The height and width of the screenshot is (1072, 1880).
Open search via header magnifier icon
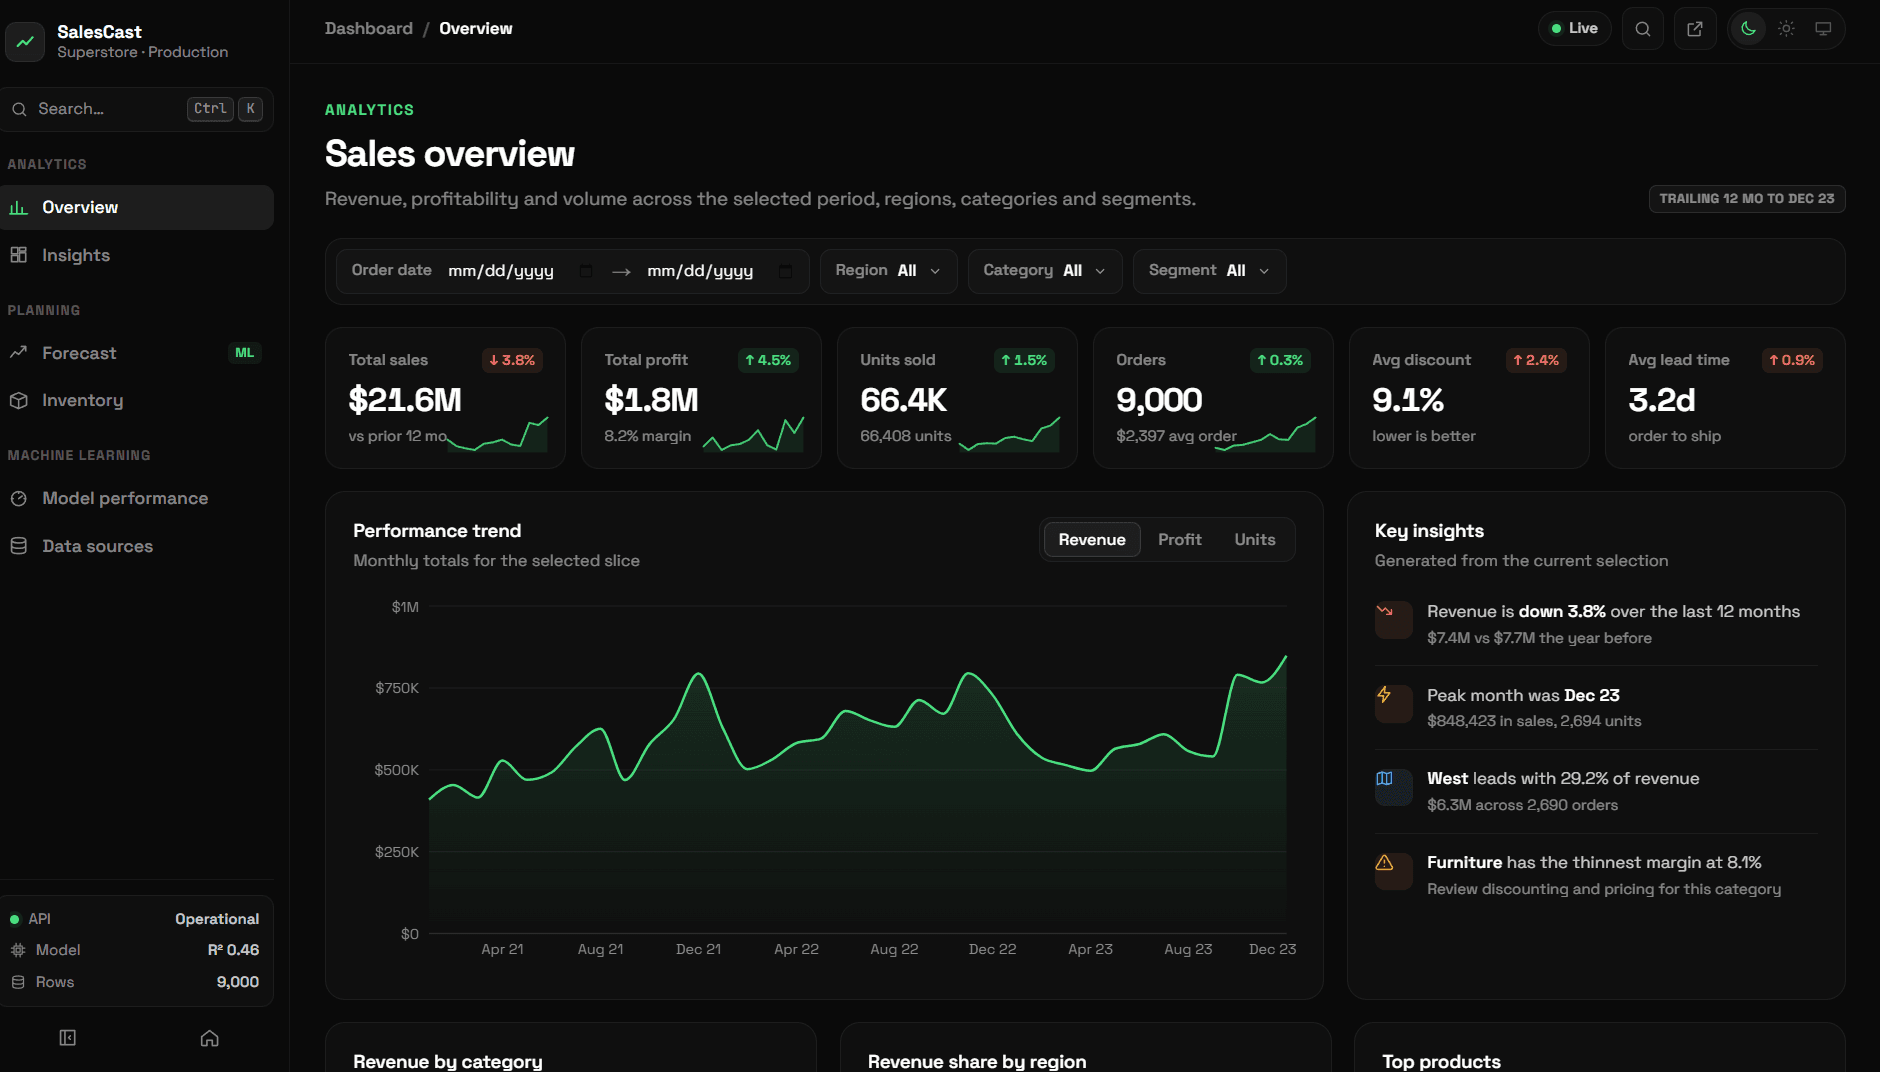pos(1642,29)
